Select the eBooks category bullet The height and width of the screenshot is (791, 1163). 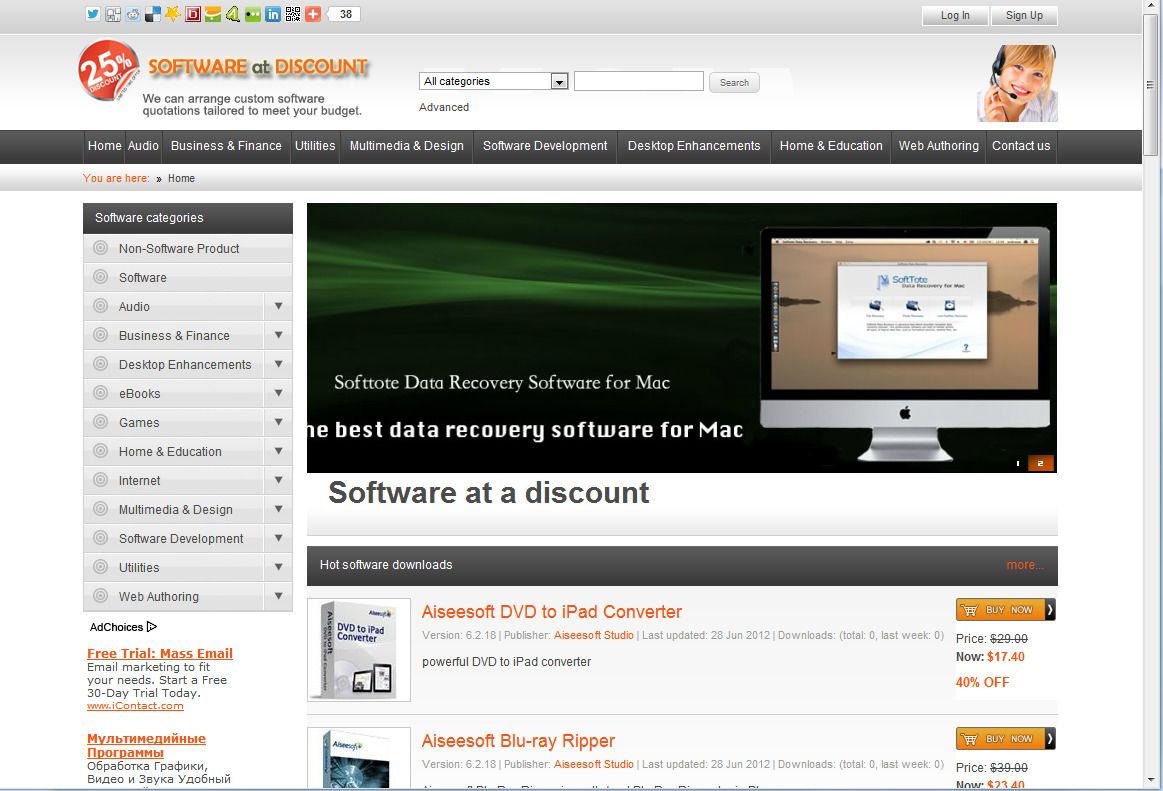tap(101, 393)
